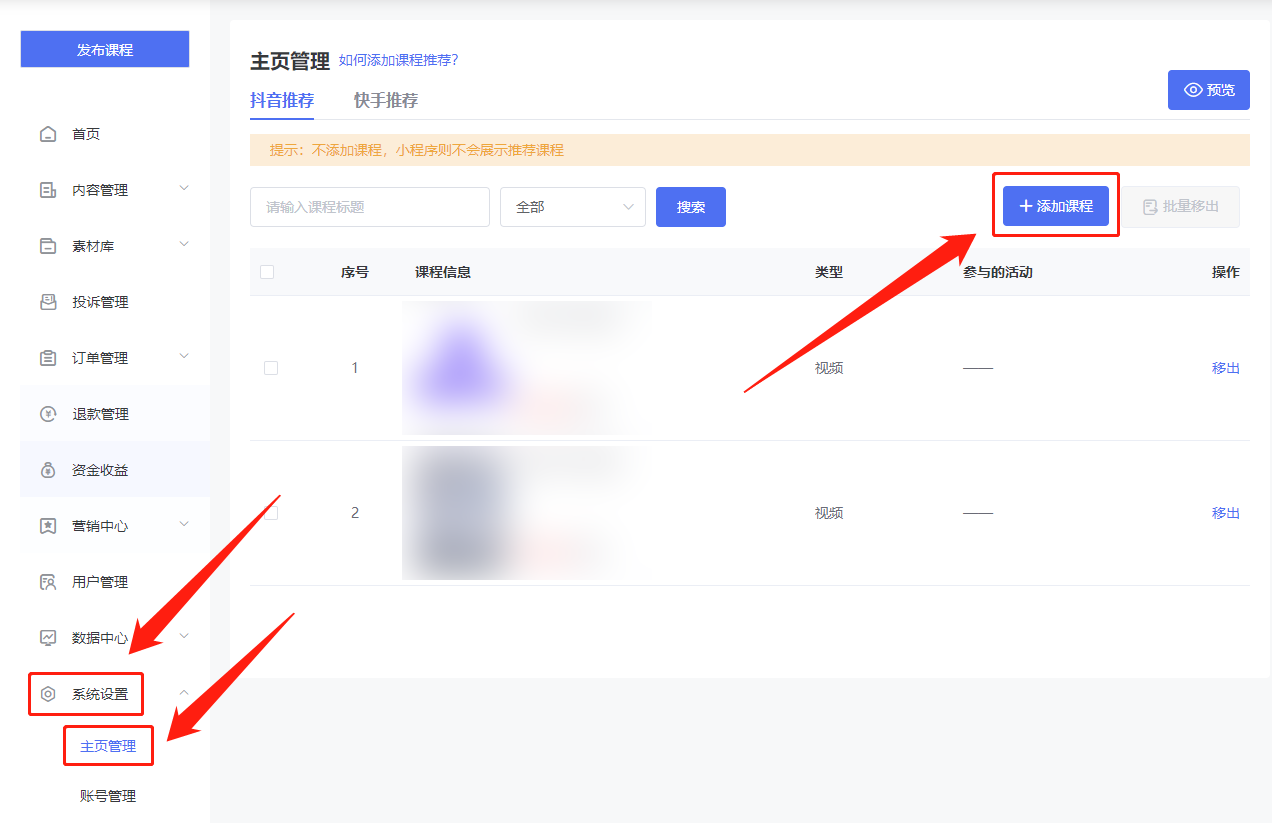Image resolution: width=1272 pixels, height=823 pixels.
Task: Click the plus icon in 添加课程 button
Action: [1025, 206]
